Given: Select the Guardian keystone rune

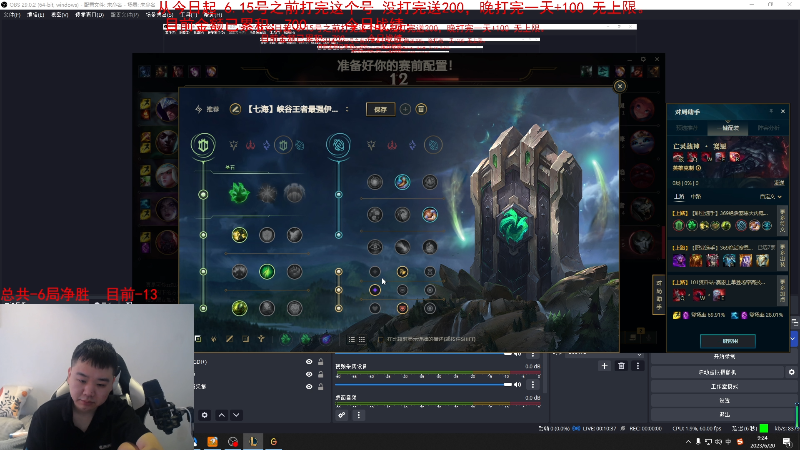Looking at the screenshot, I should tap(294, 193).
